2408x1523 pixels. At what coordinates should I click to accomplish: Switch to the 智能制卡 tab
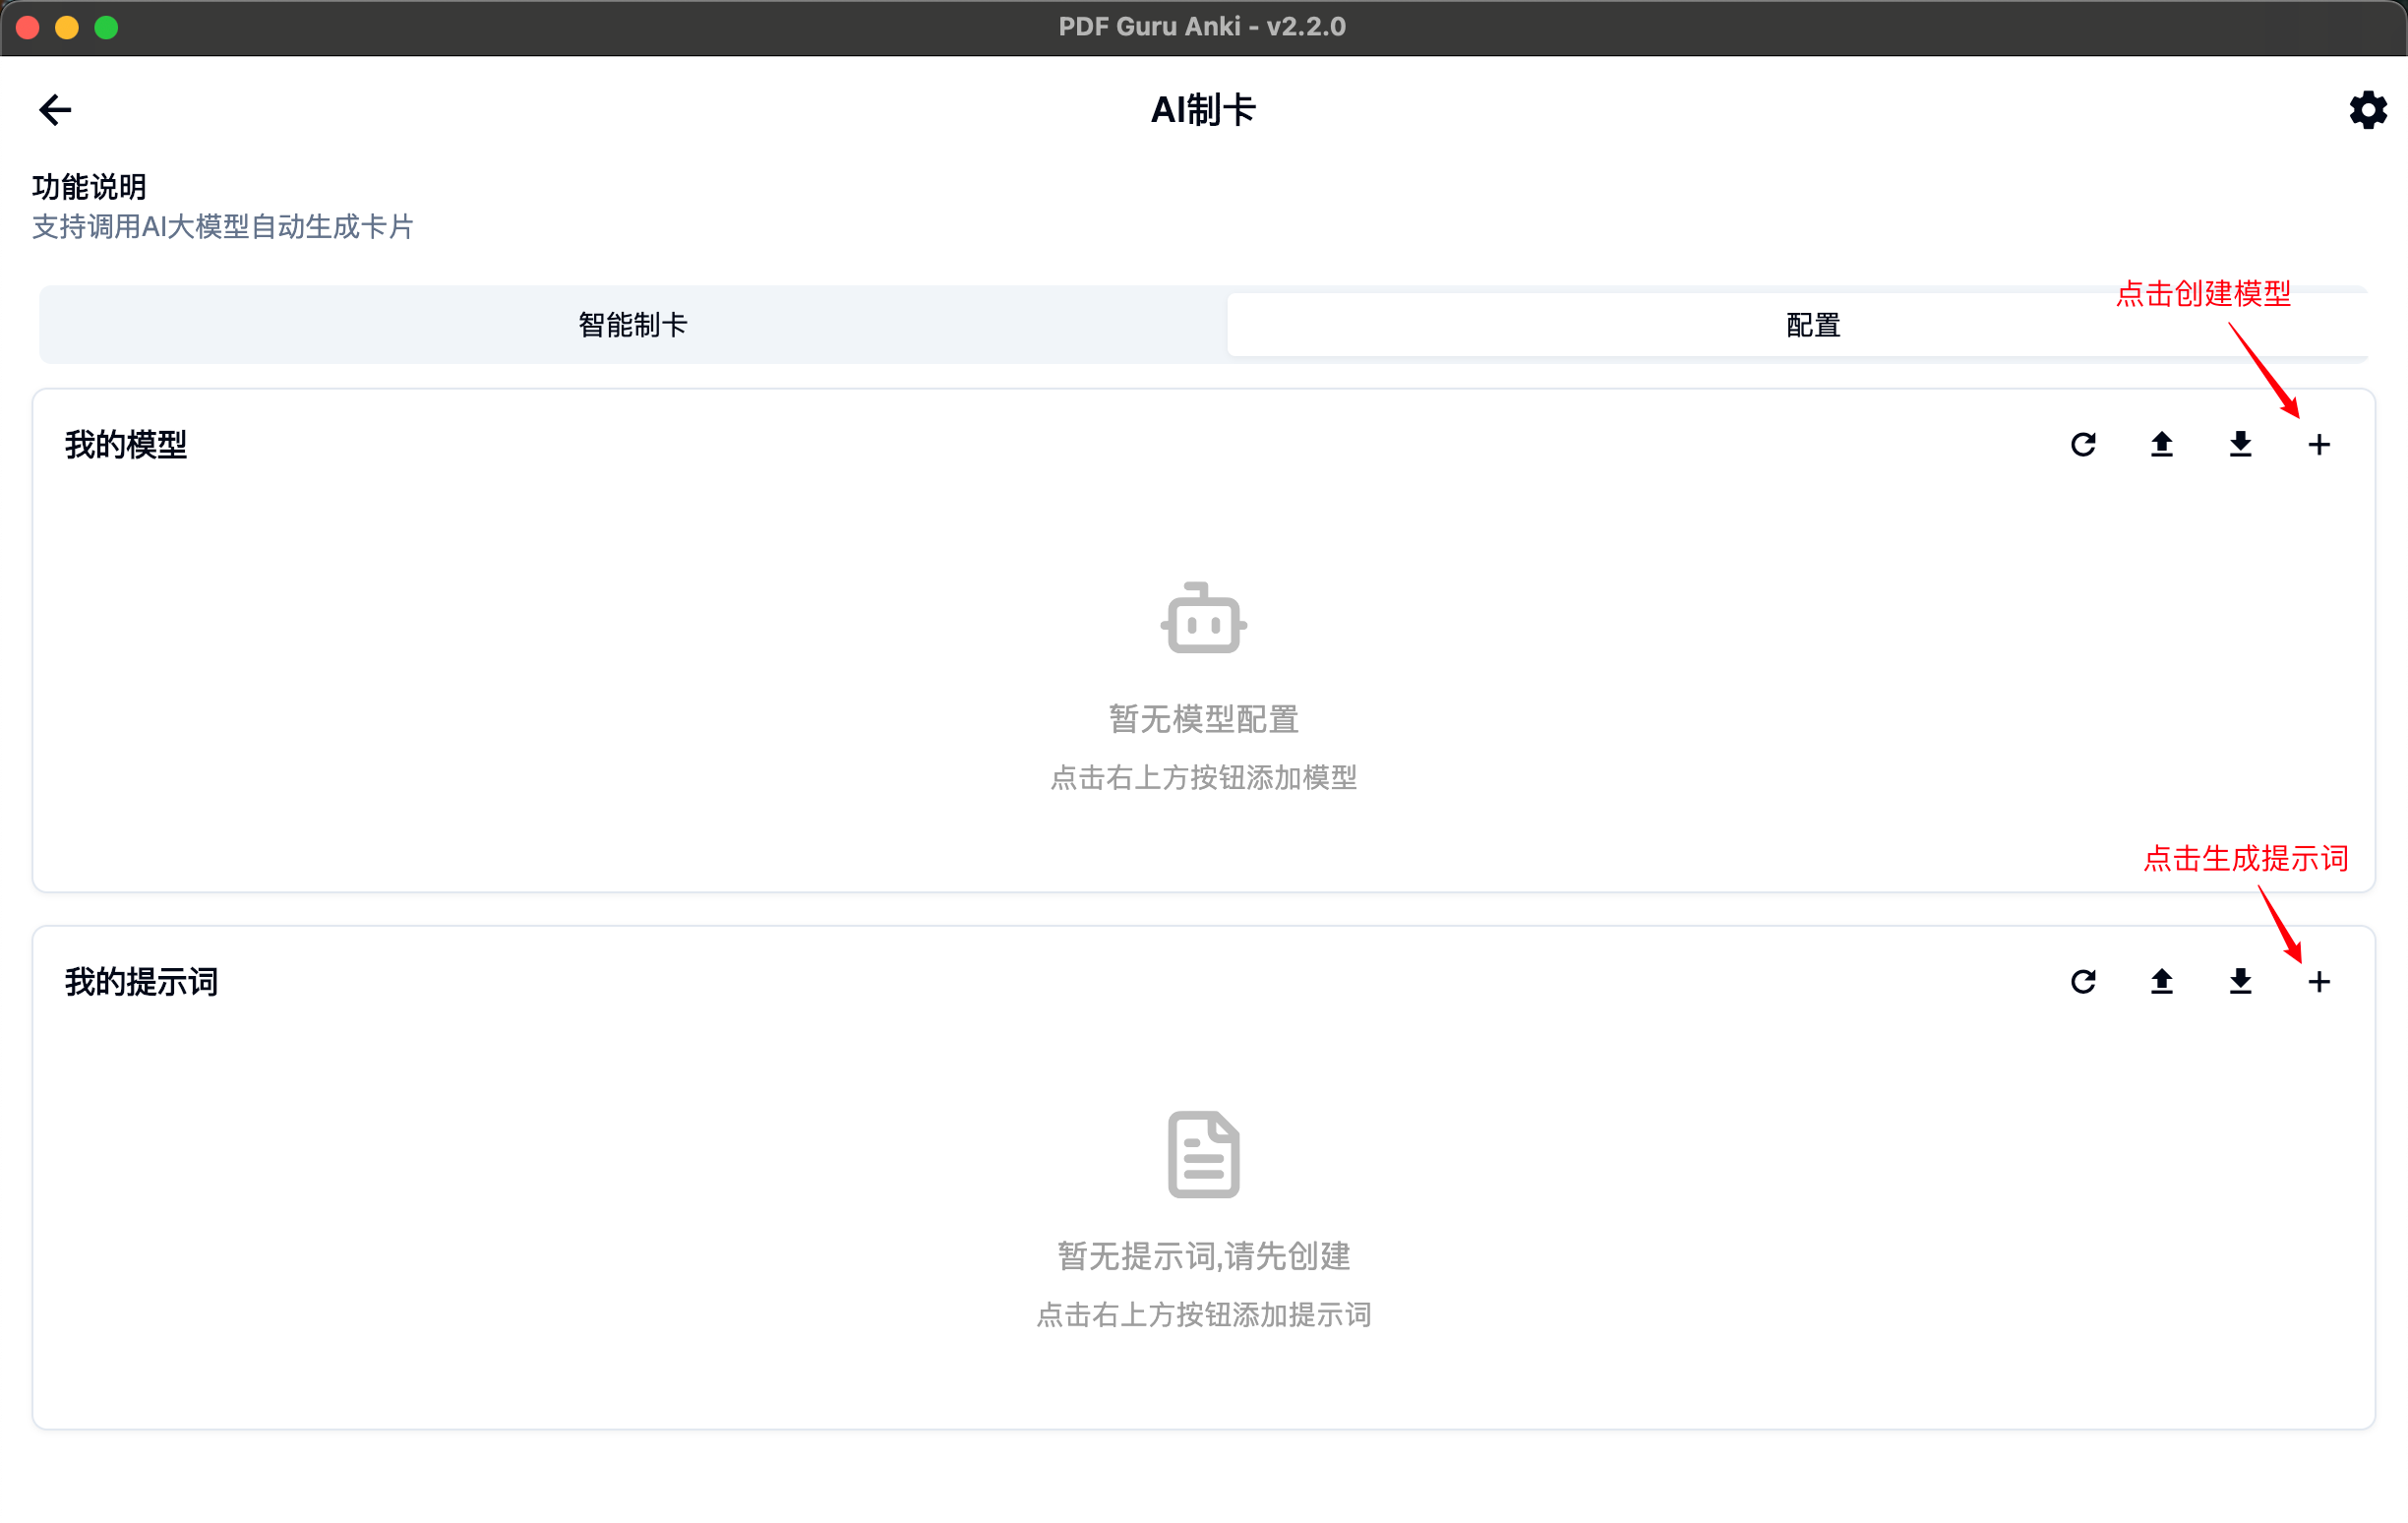(x=632, y=325)
